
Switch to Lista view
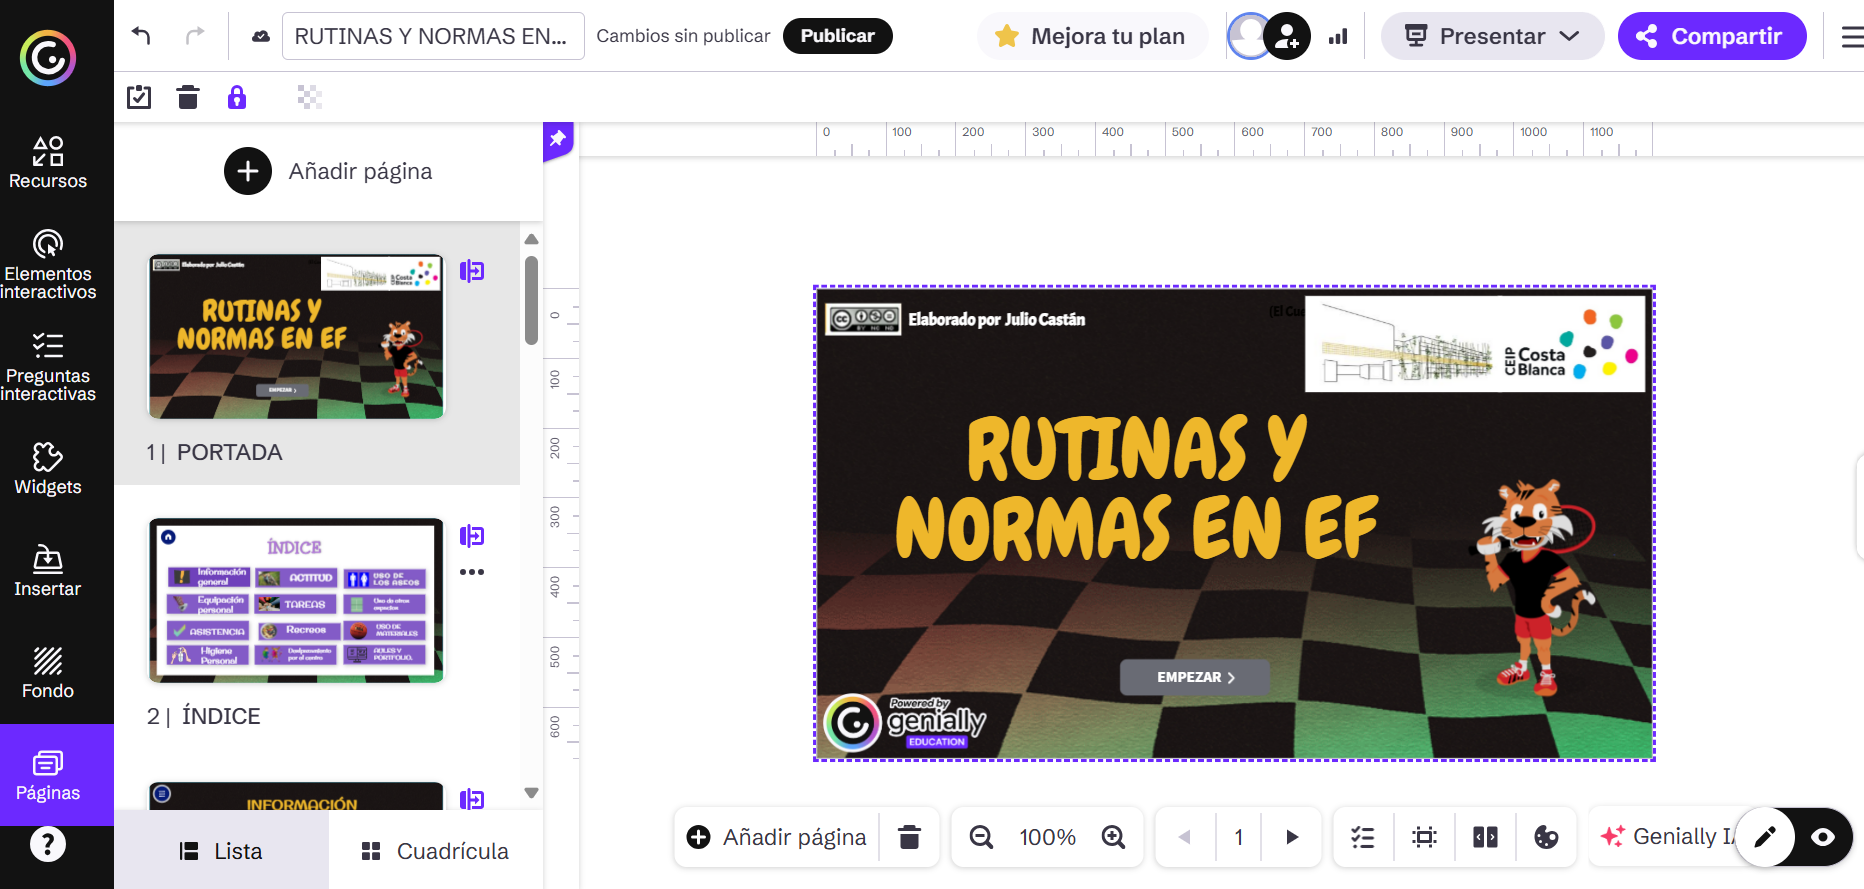coord(221,851)
